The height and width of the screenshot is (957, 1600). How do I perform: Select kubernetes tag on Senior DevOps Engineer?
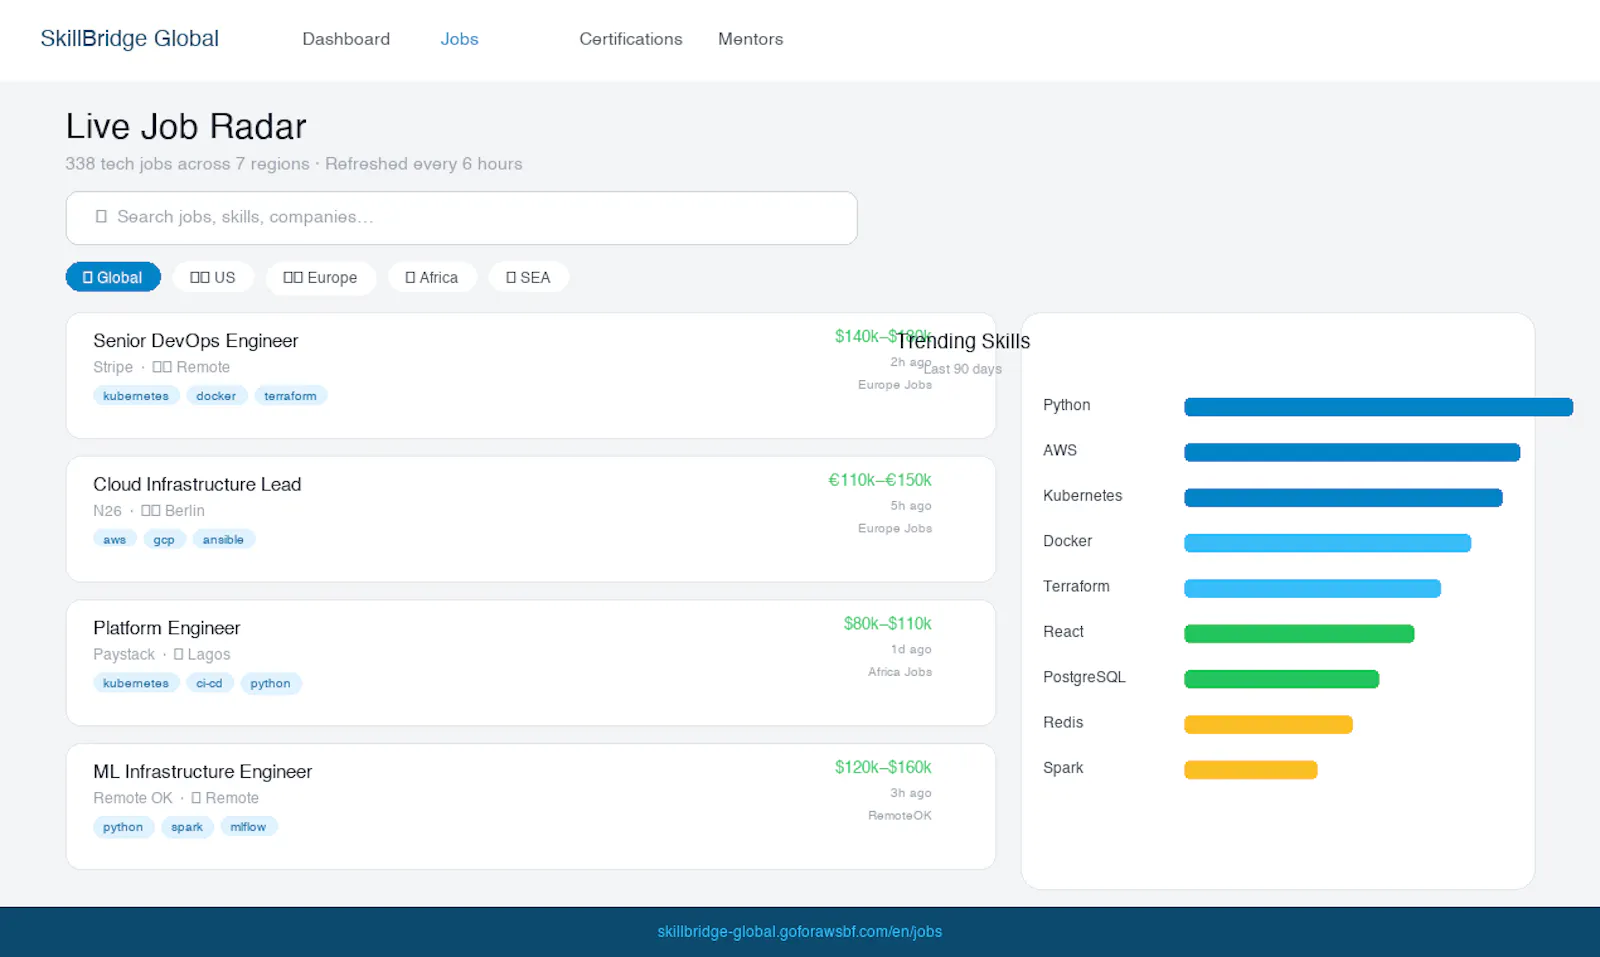(136, 396)
